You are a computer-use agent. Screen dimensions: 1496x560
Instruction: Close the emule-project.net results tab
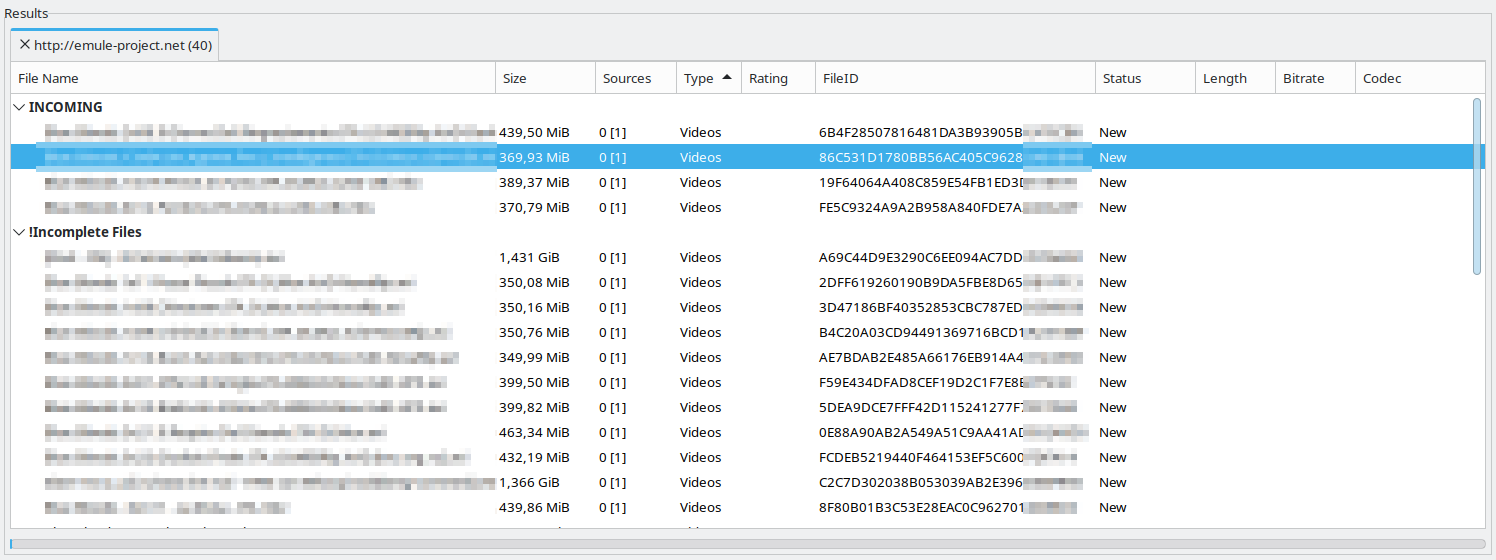coord(24,45)
